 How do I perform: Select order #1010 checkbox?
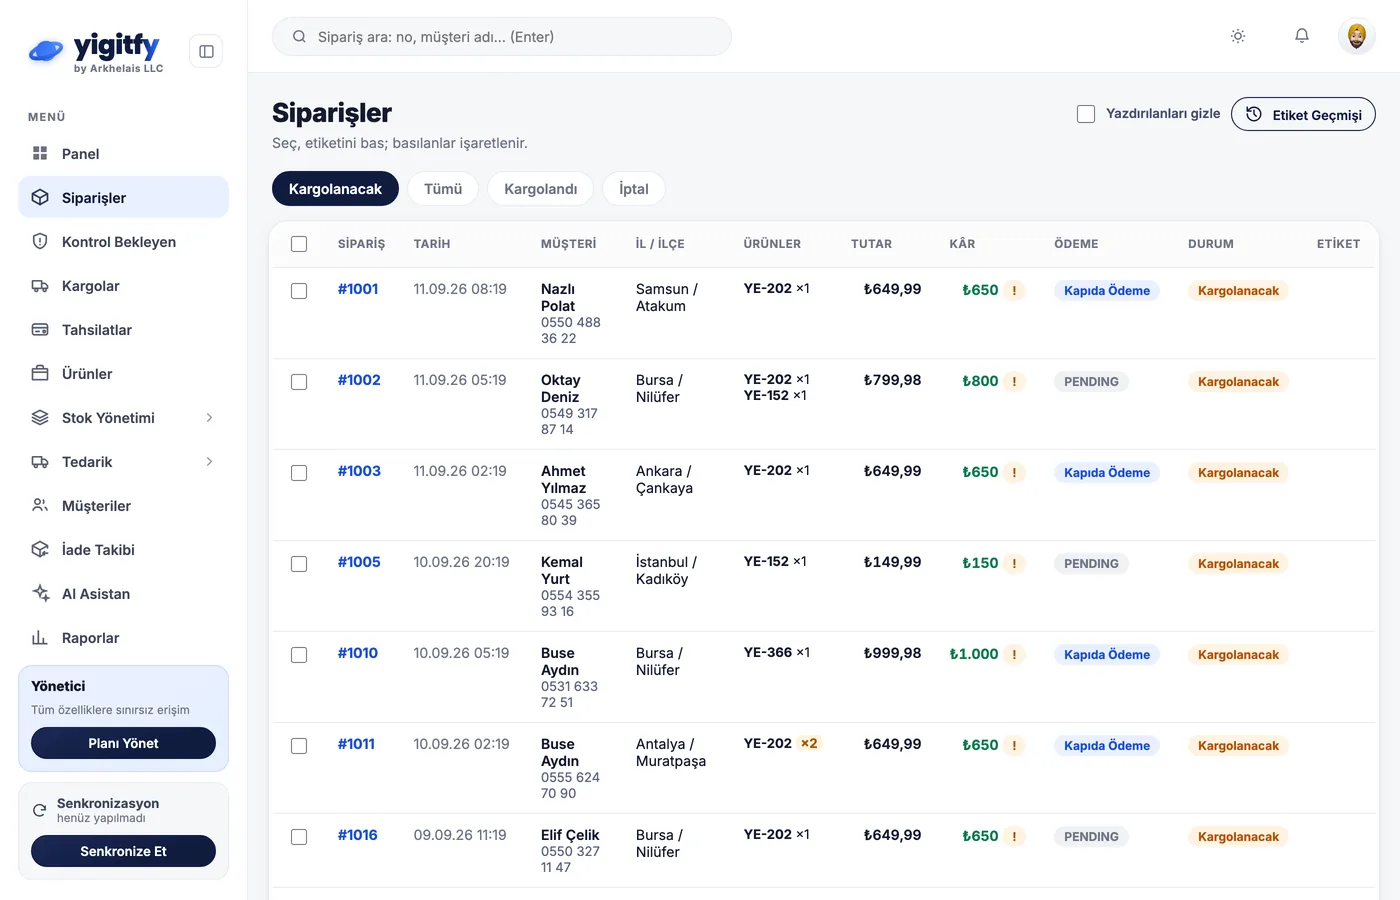click(x=299, y=655)
